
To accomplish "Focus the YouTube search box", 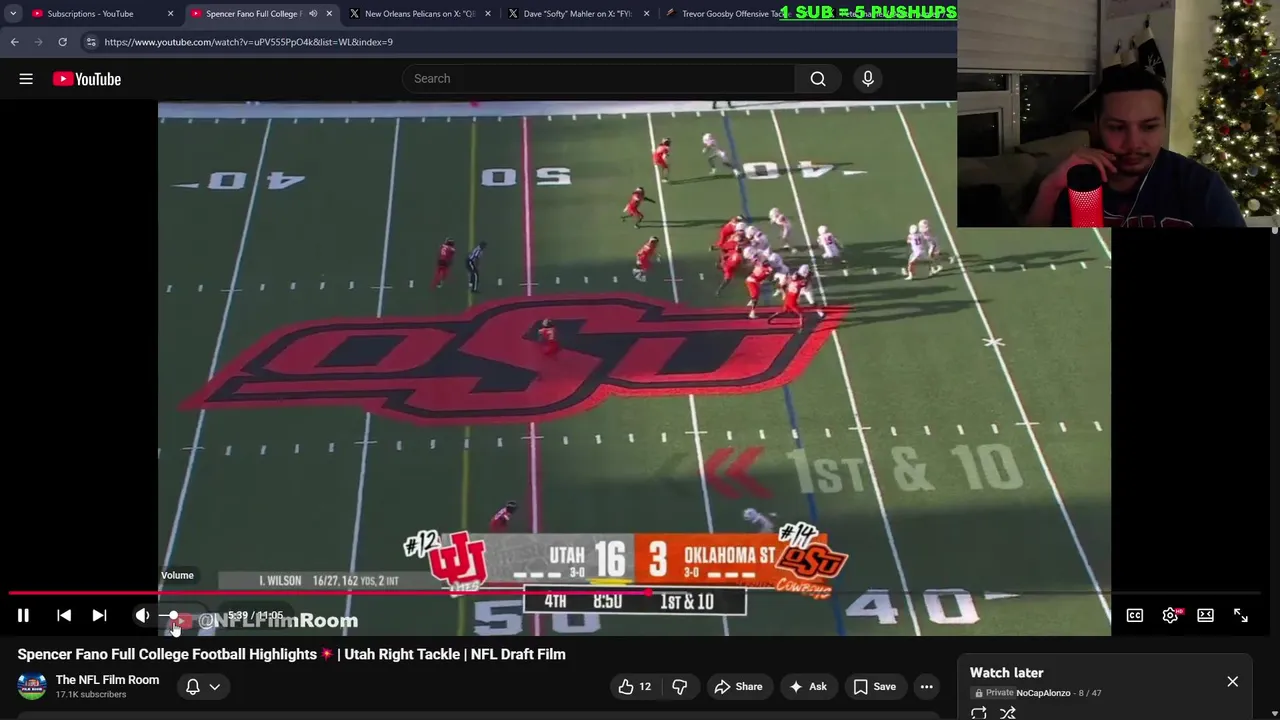I will 598,79.
